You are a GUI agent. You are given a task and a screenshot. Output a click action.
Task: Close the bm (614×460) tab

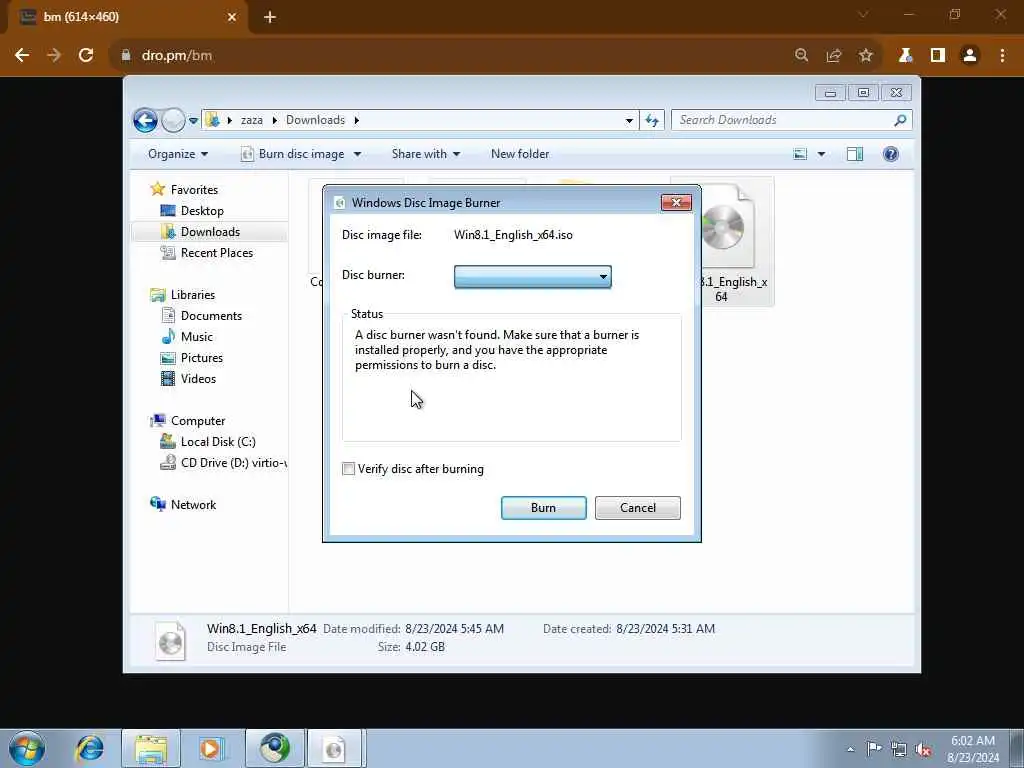[x=232, y=17]
